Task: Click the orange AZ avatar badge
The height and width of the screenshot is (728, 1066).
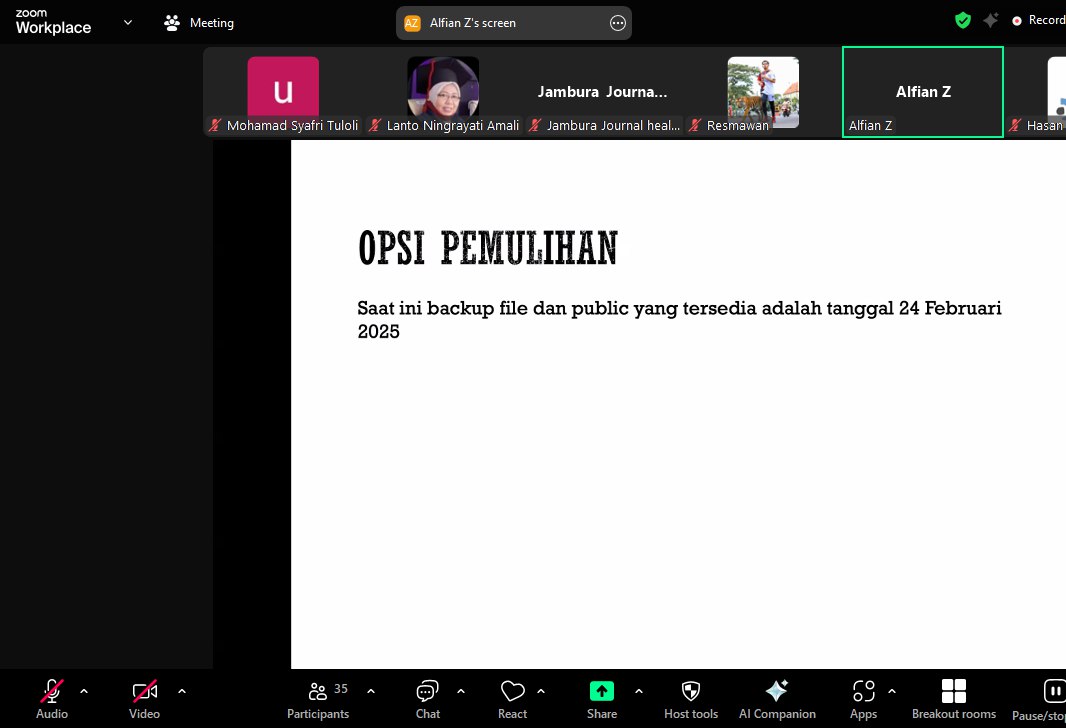Action: (412, 23)
